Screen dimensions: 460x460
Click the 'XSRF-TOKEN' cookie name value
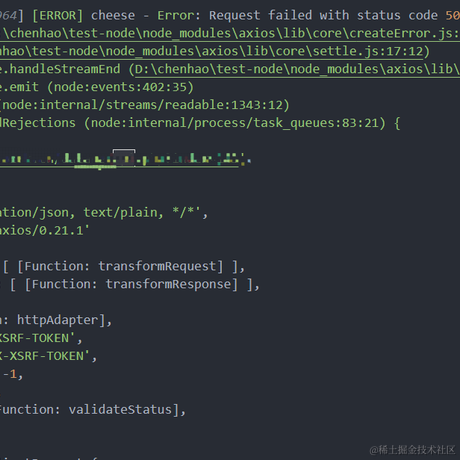(x=37, y=338)
